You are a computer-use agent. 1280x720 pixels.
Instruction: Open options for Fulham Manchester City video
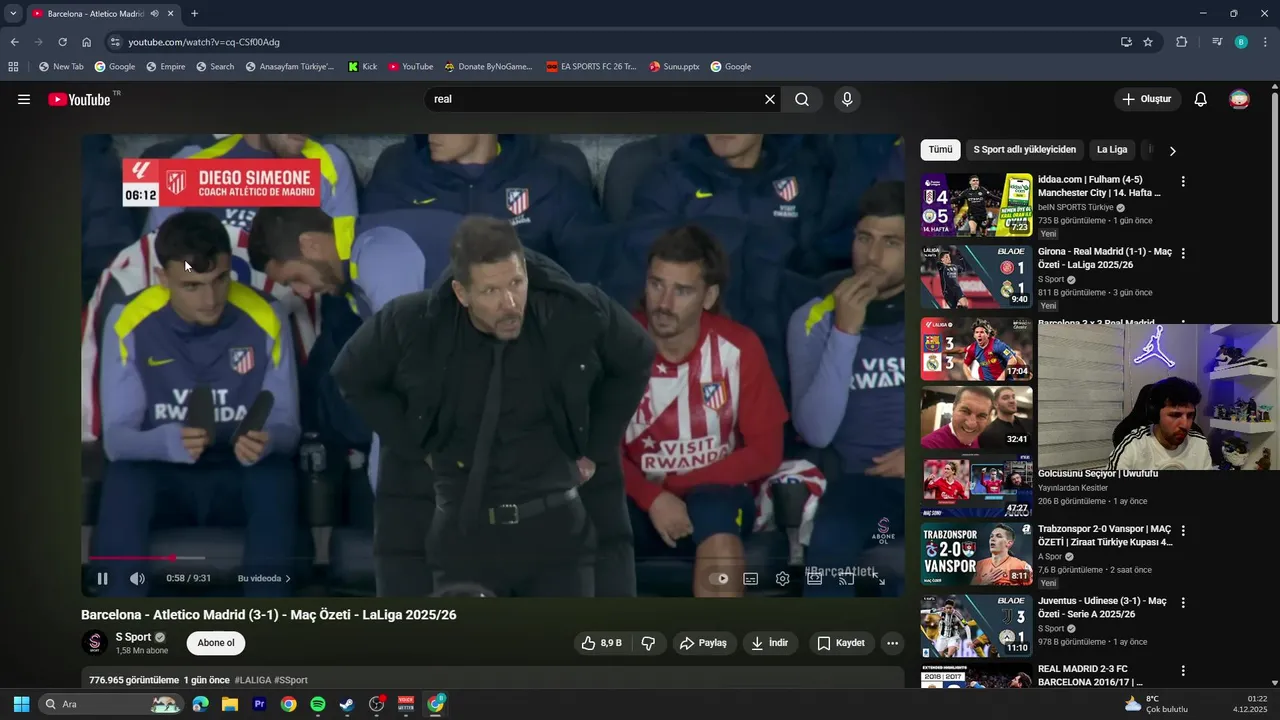1183,182
